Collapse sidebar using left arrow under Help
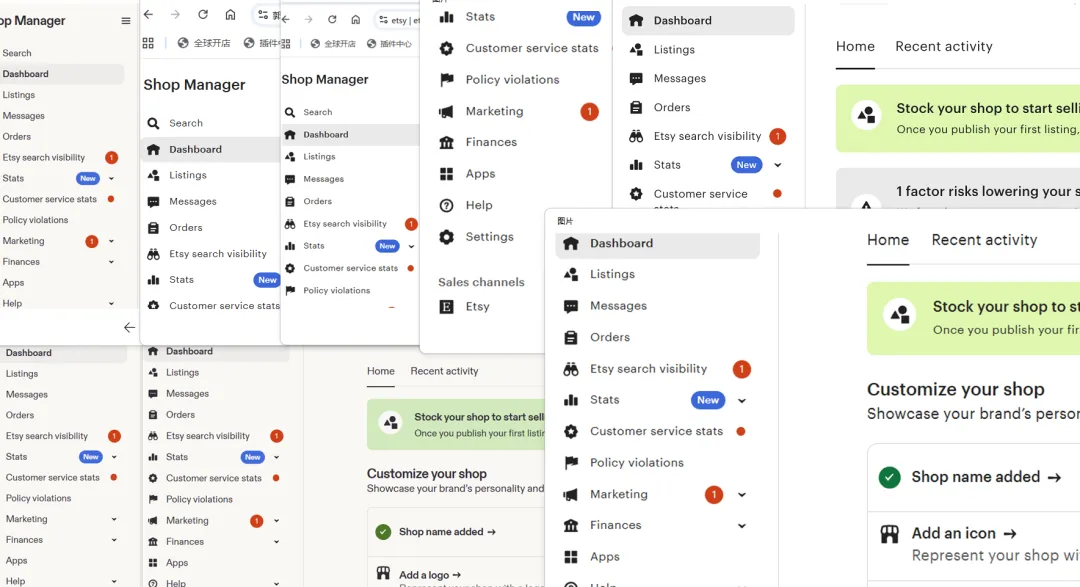Screen dimensions: 1080x587 point(129,327)
